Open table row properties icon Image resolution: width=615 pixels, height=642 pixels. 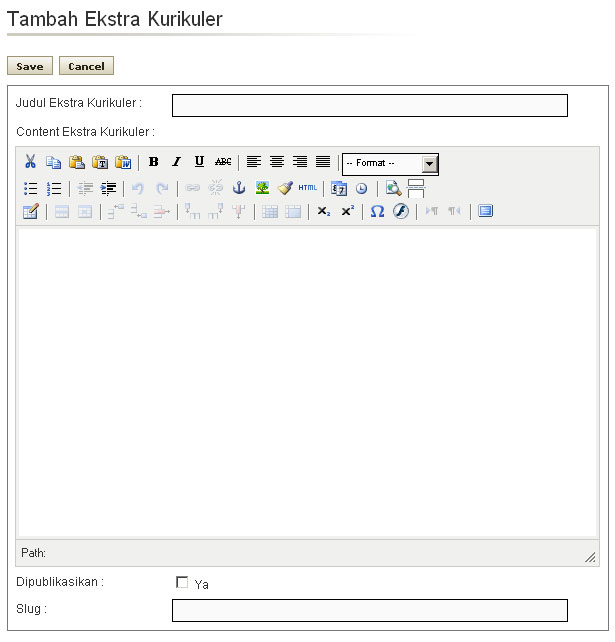[x=62, y=212]
